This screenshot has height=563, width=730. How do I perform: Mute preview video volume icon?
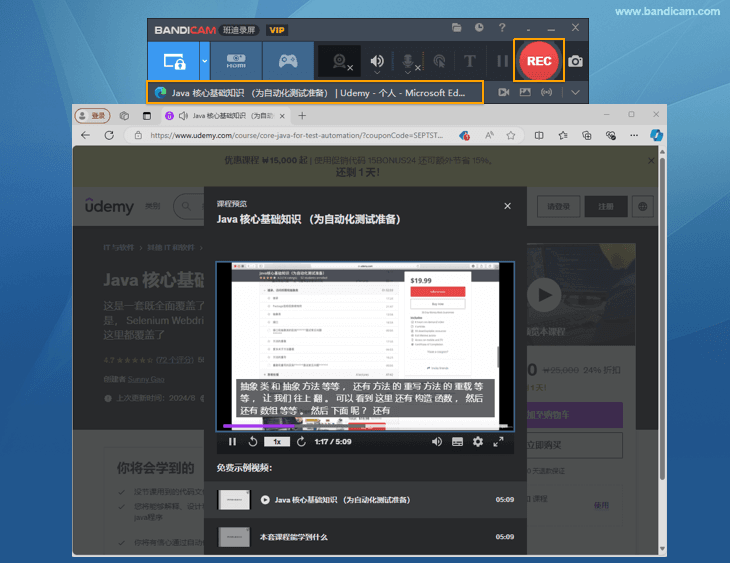point(437,441)
